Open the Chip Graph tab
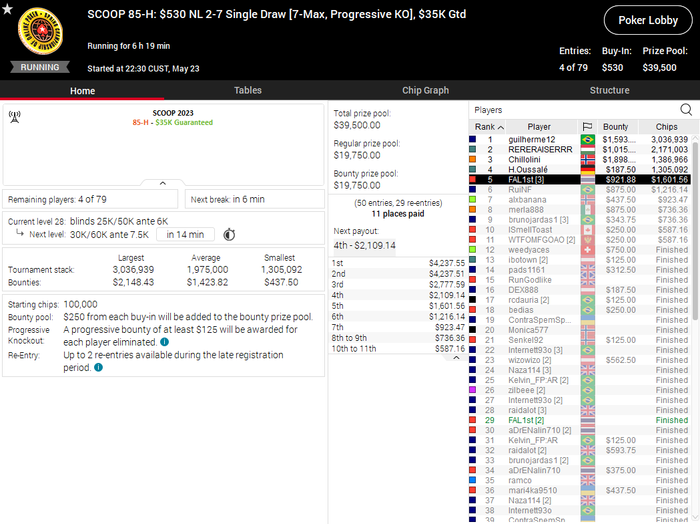 click(x=425, y=90)
